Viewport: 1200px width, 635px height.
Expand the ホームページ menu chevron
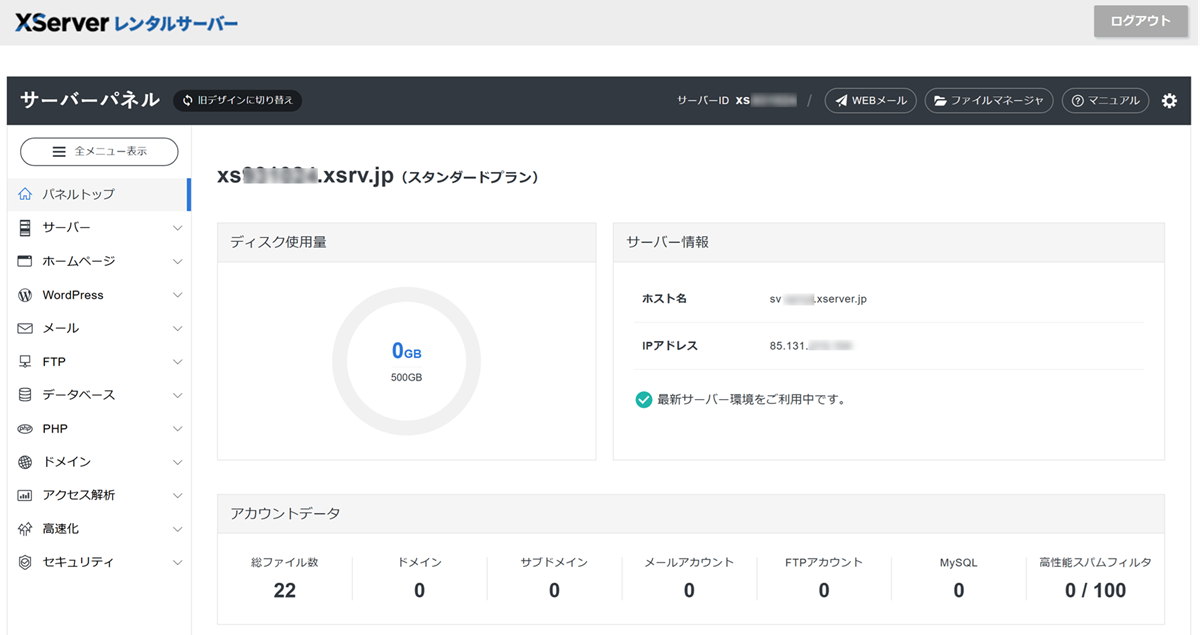pyautogui.click(x=177, y=262)
